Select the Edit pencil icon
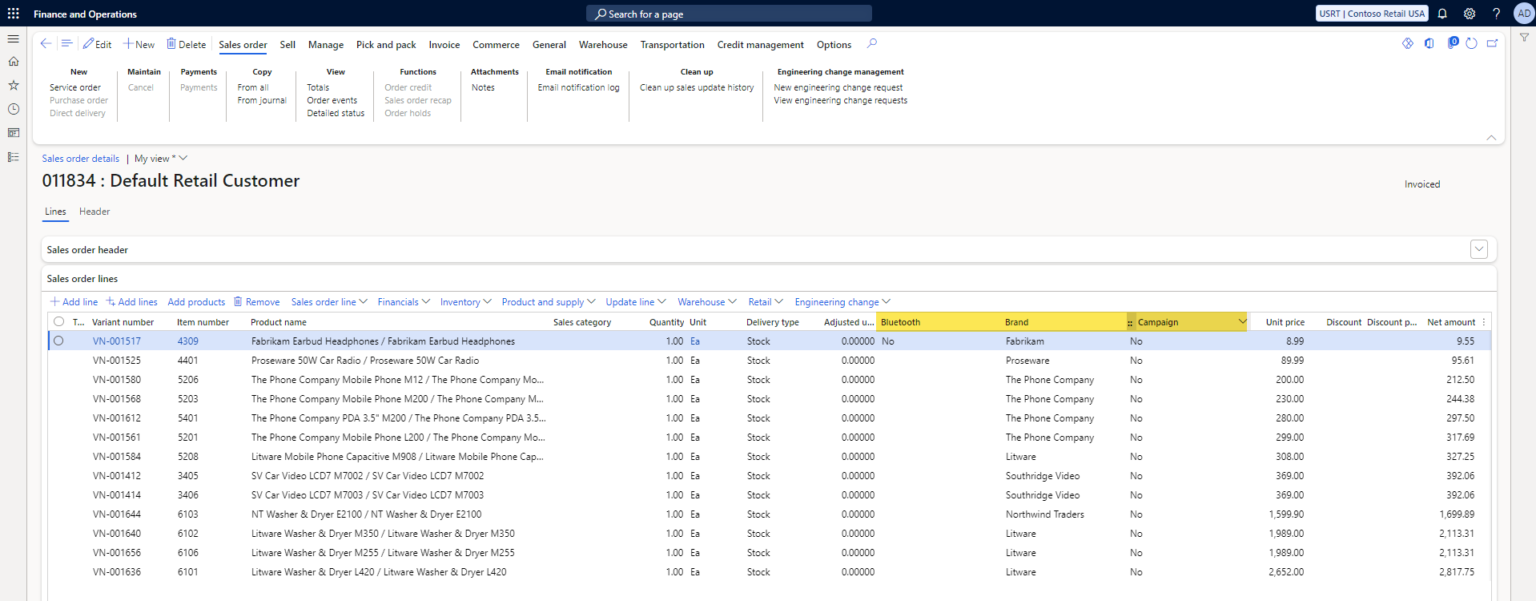1536x601 pixels. [97, 44]
